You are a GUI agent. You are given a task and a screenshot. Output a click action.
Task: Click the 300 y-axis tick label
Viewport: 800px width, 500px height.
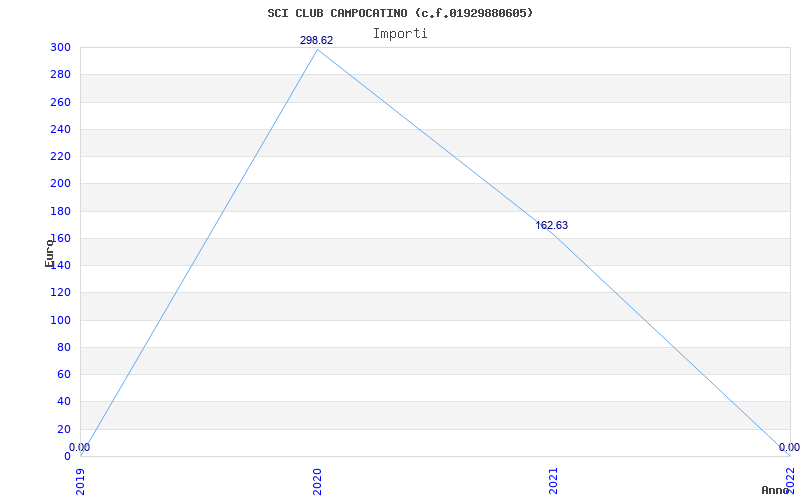[61, 47]
